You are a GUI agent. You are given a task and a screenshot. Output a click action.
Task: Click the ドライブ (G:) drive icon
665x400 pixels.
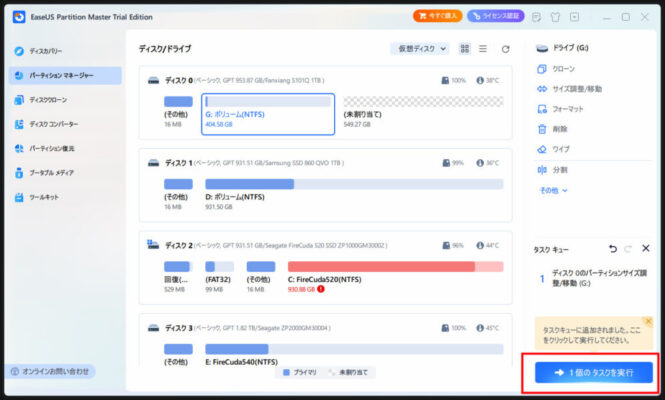point(542,48)
